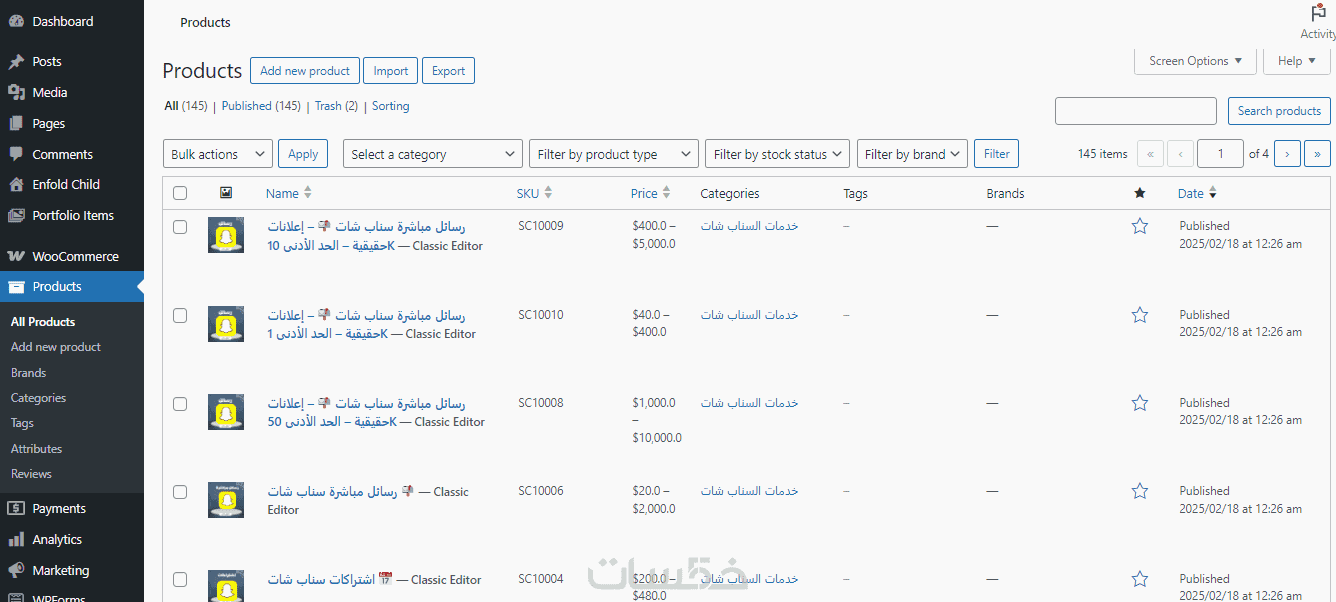Check the box for product SC10010
This screenshot has height=602, width=1336.
pos(180,315)
